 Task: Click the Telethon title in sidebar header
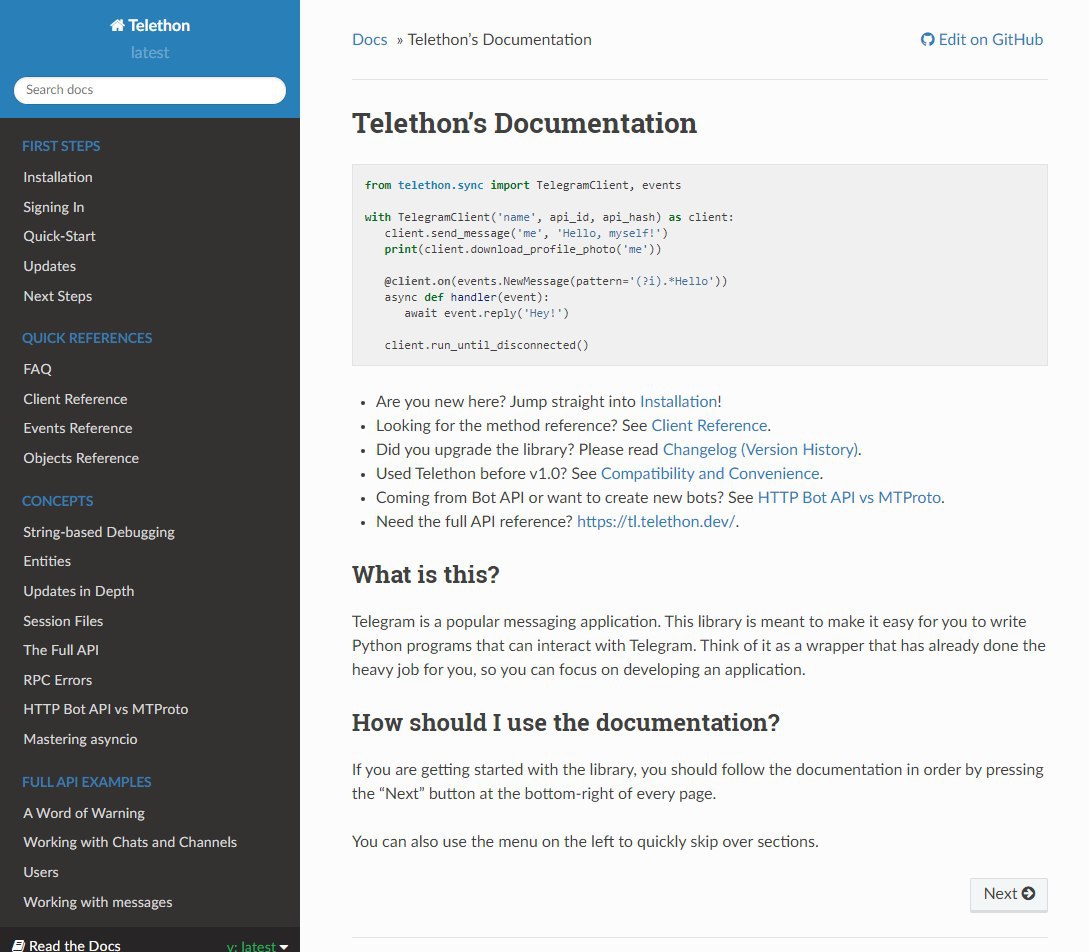point(159,26)
